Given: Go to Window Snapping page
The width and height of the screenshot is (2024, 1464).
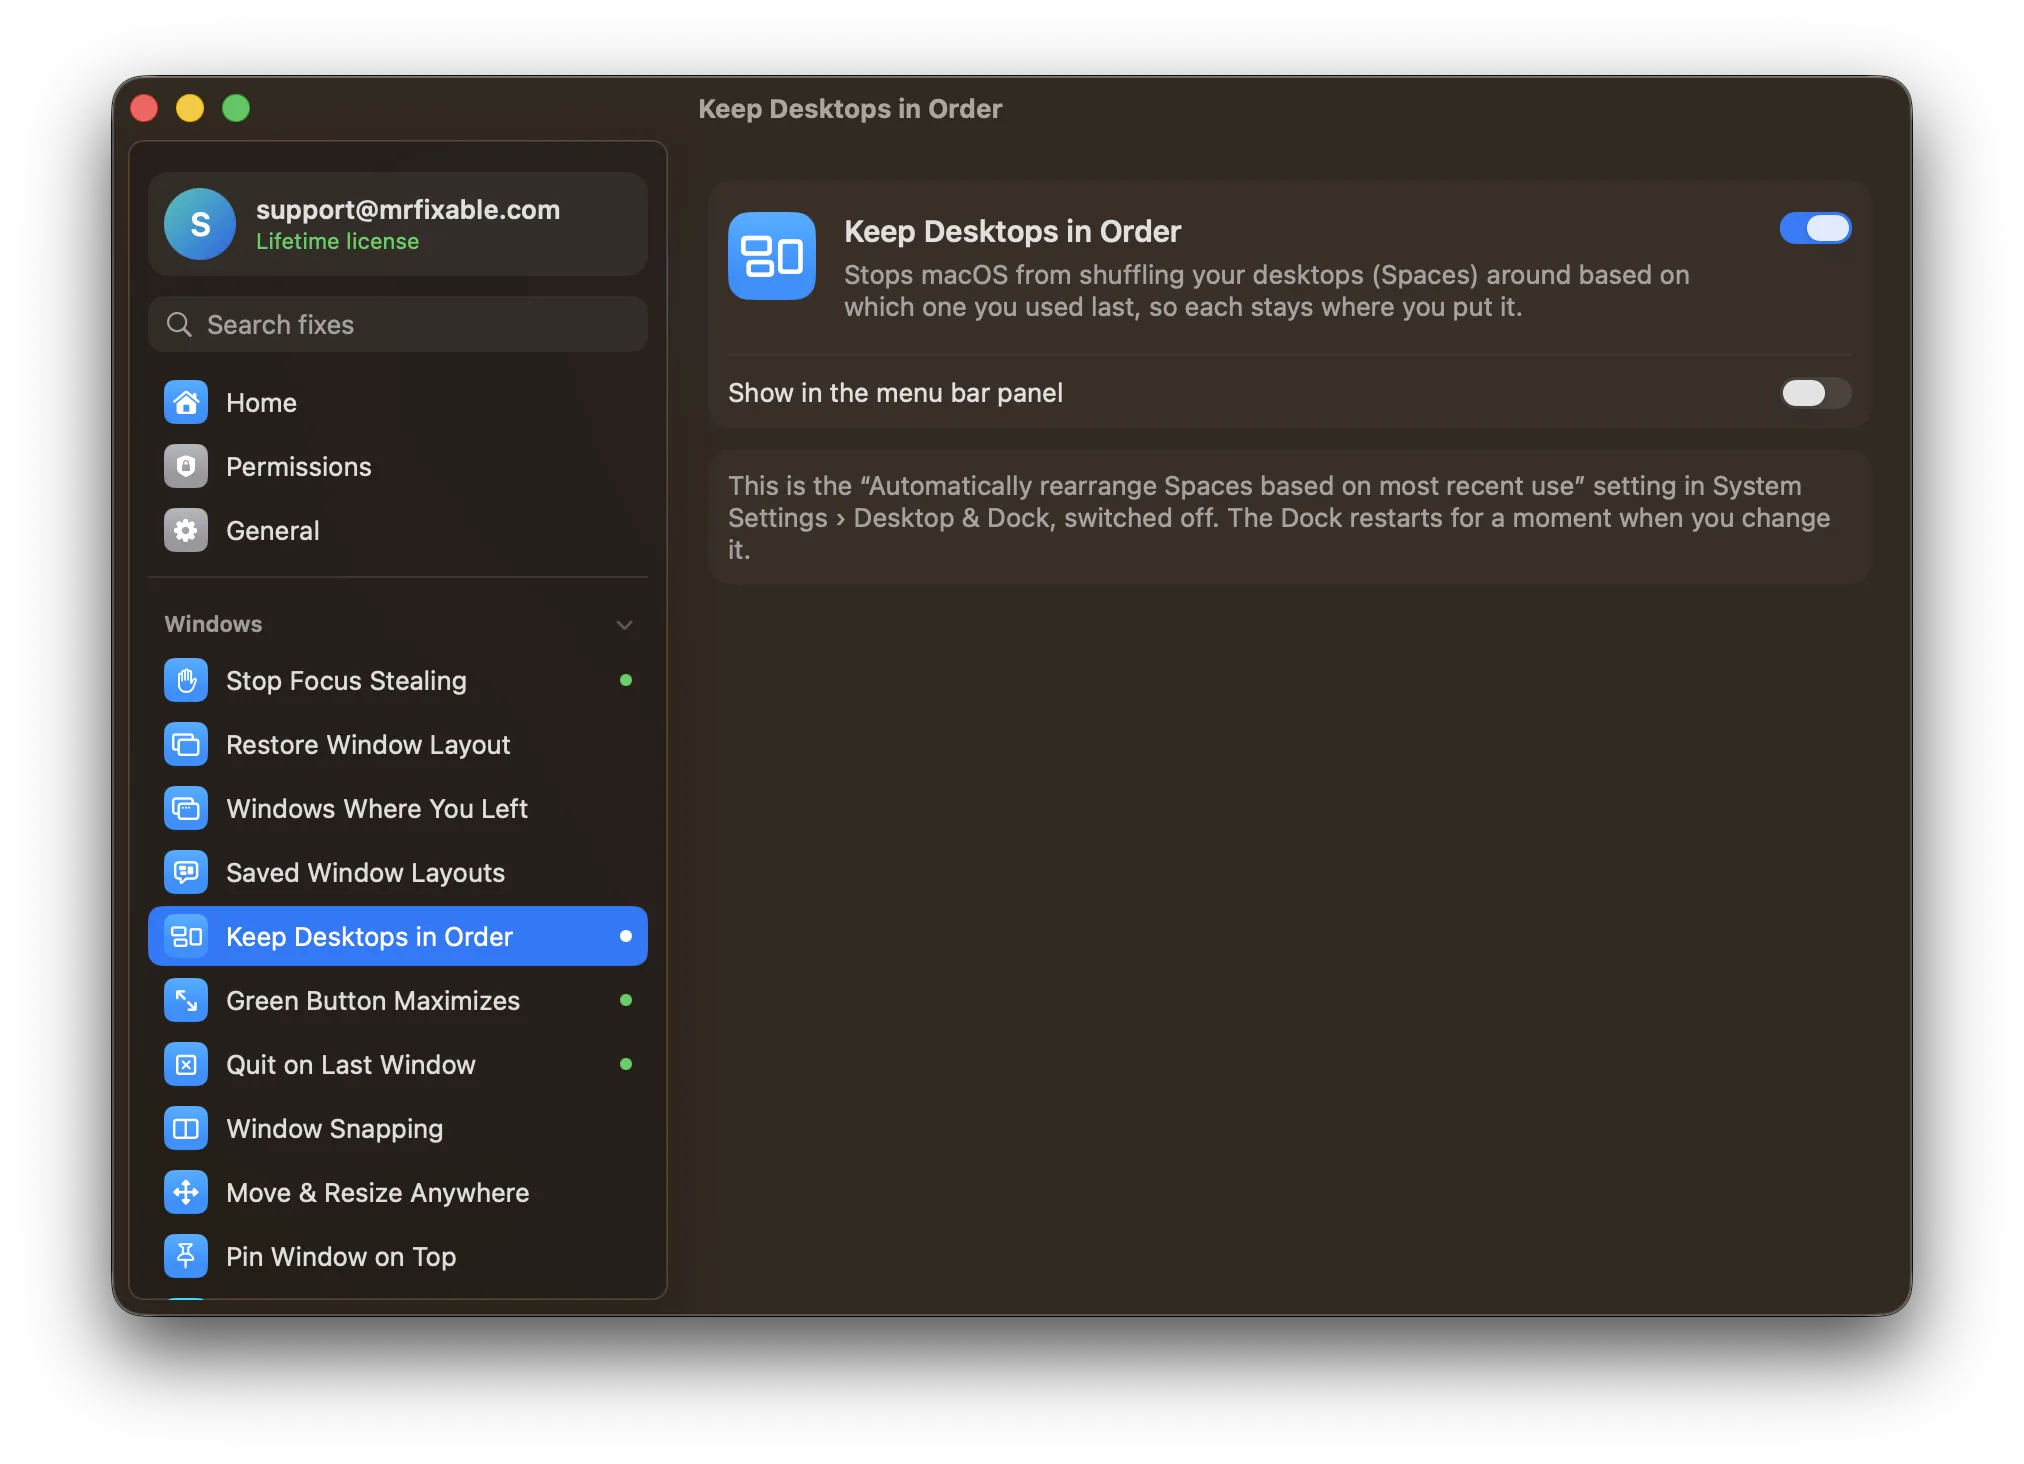Looking at the screenshot, I should [398, 1129].
